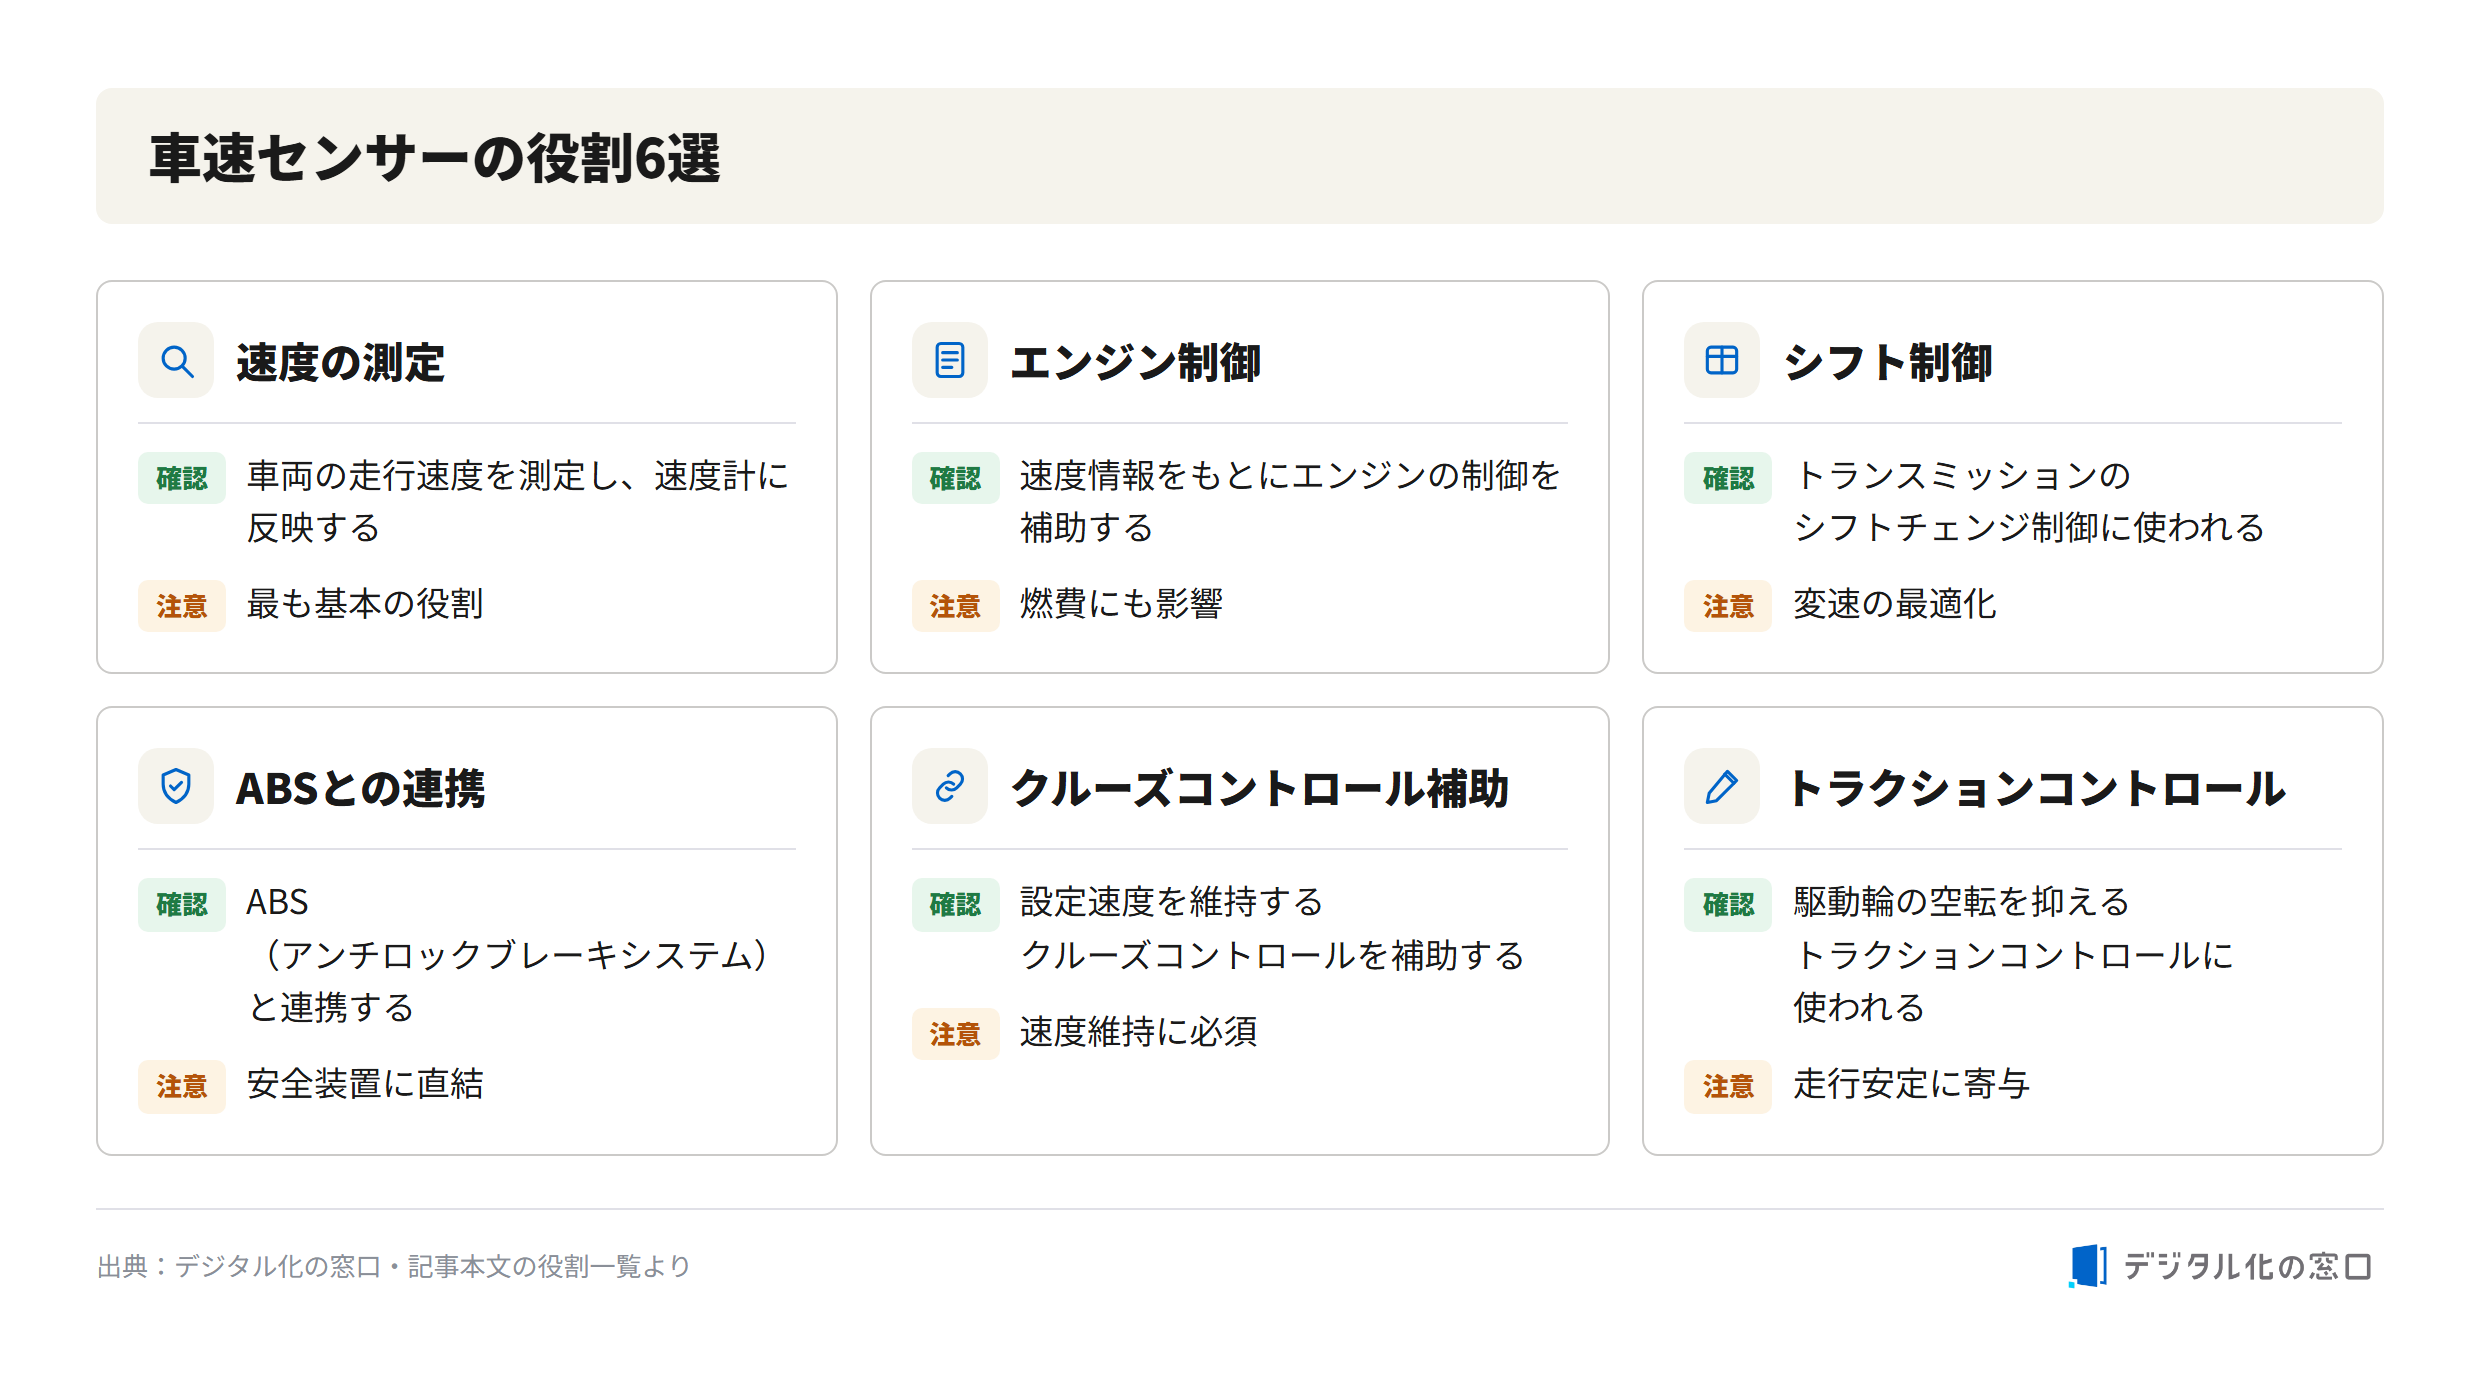Click the pencil icon beside トラクションコントロール

(x=1722, y=787)
